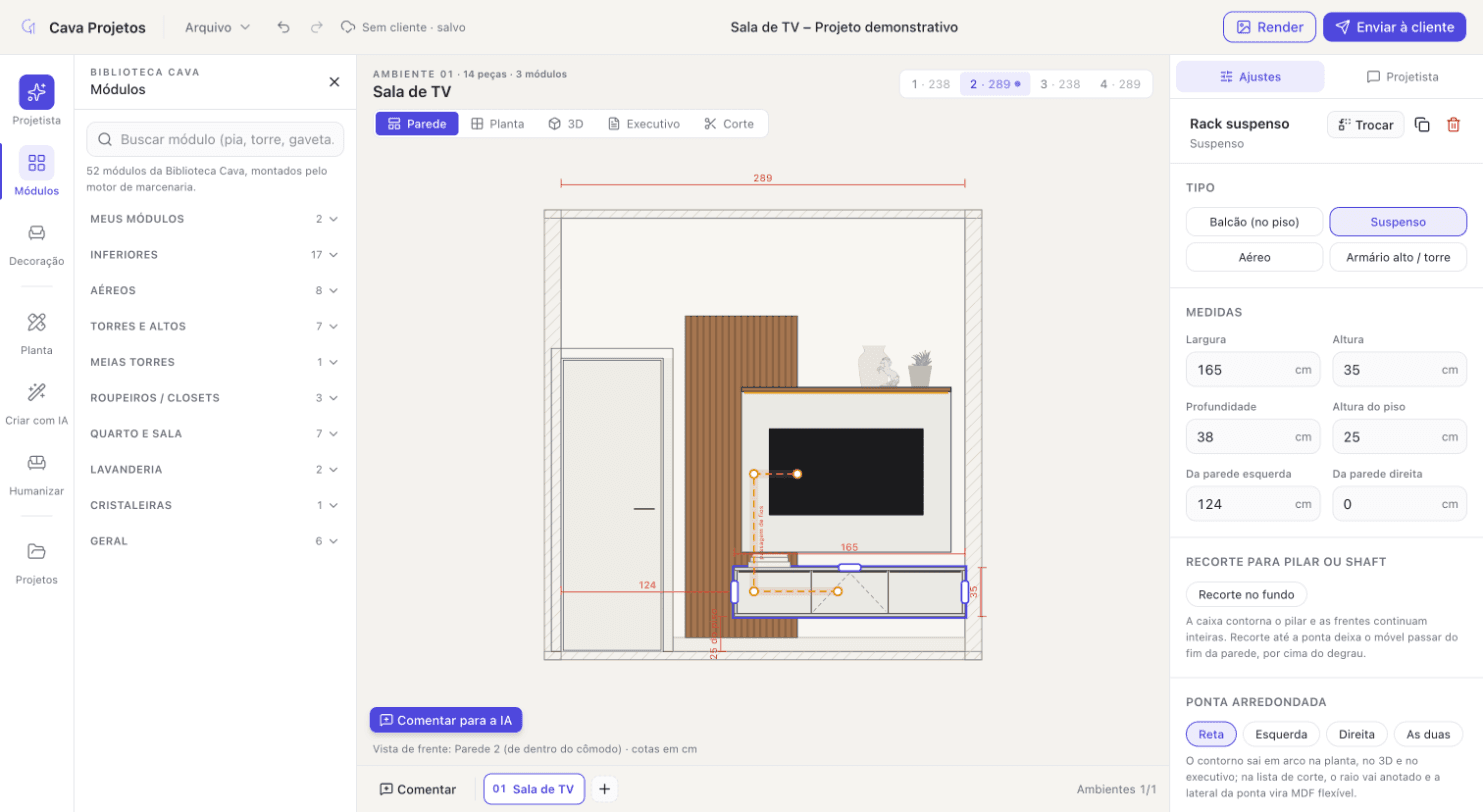The image size is (1483, 812).
Task: Open the Projetista tab in right panel
Action: [x=1402, y=76]
